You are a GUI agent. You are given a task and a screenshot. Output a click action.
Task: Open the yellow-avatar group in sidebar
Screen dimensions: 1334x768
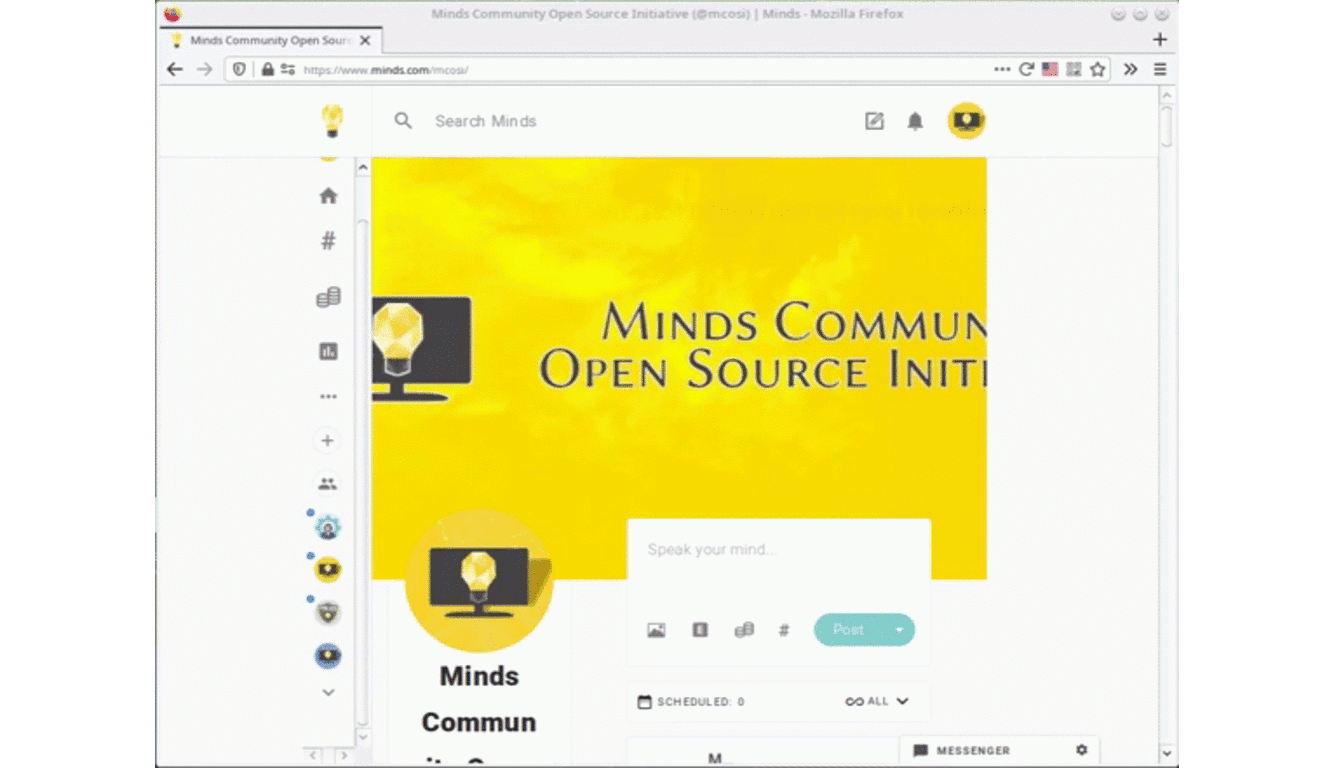pos(328,570)
